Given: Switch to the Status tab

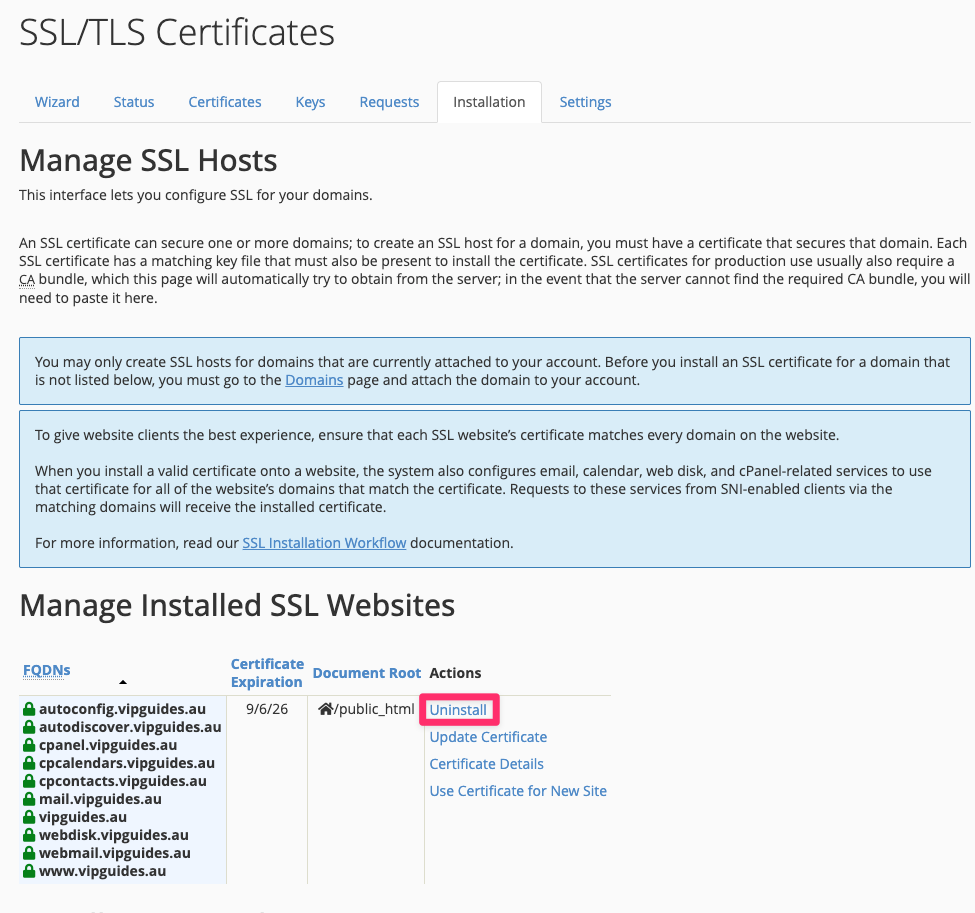Looking at the screenshot, I should 134,102.
